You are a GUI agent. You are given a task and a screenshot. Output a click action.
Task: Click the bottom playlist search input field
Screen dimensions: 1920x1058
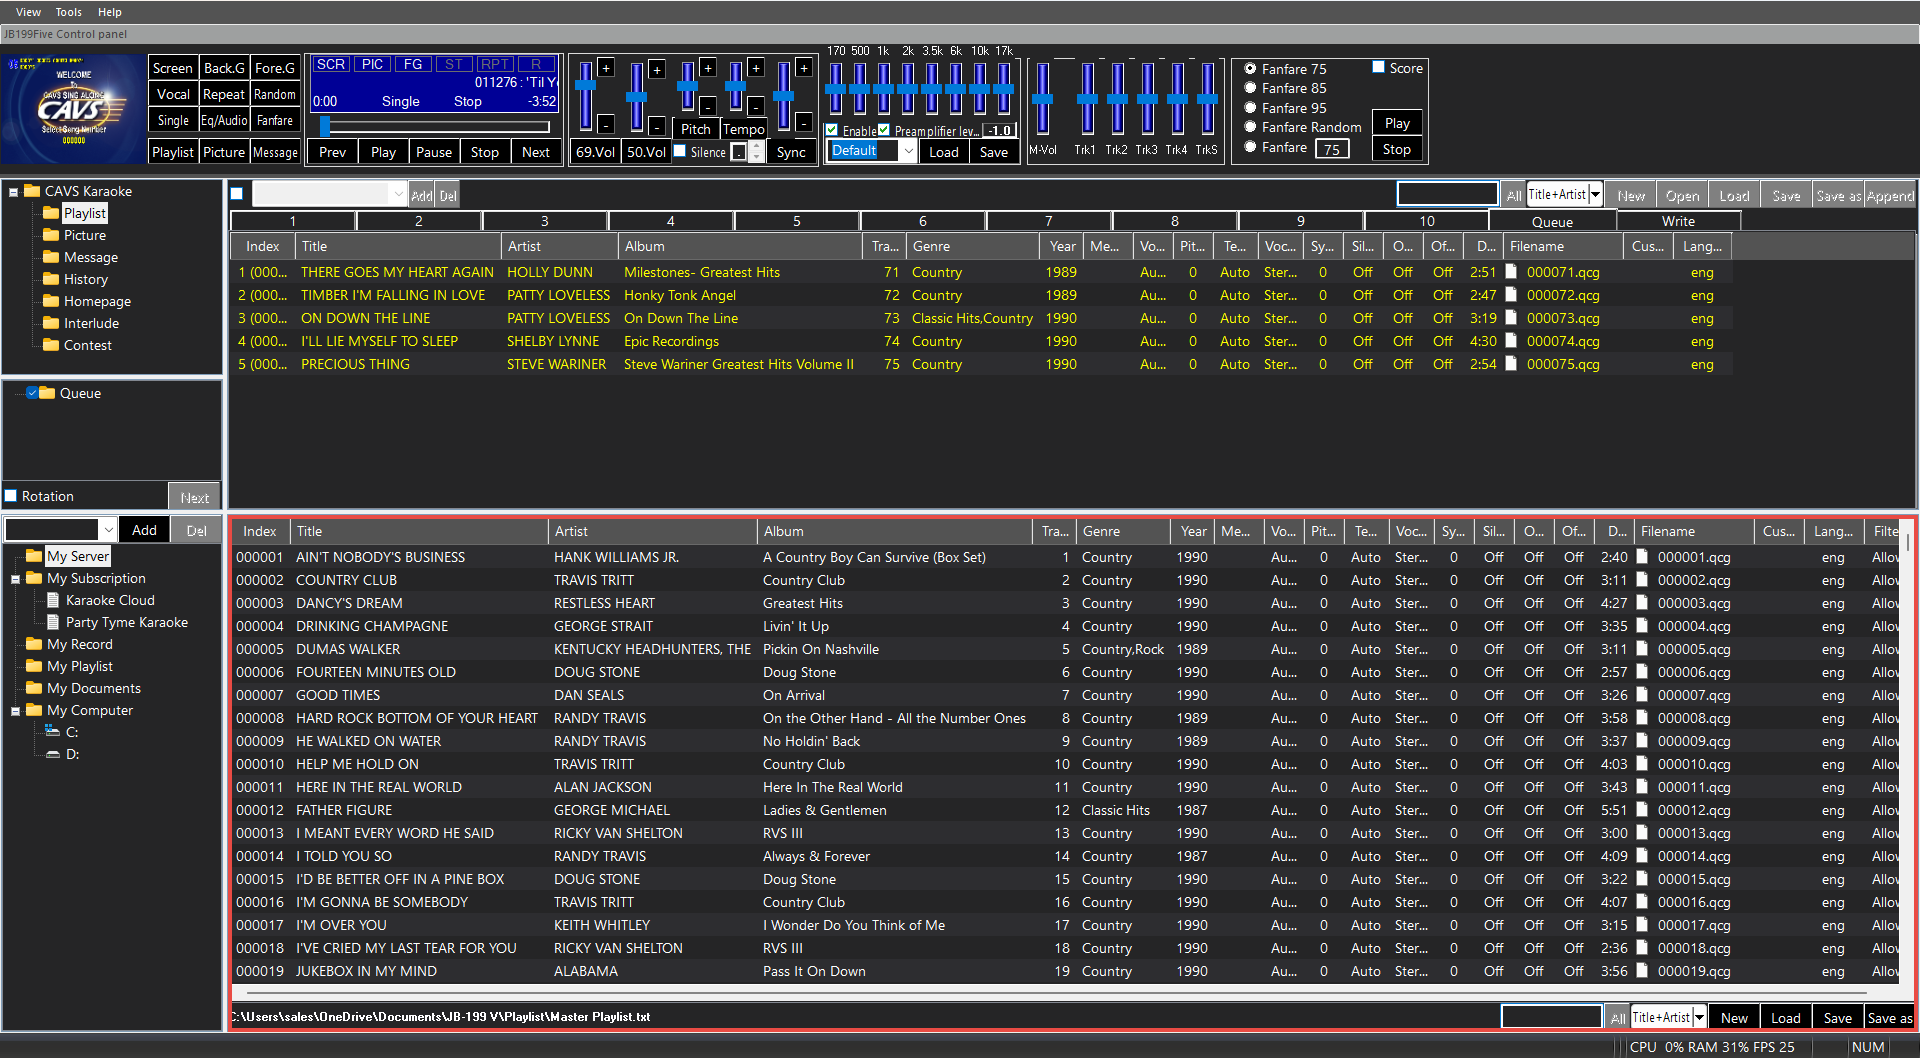click(1551, 1017)
